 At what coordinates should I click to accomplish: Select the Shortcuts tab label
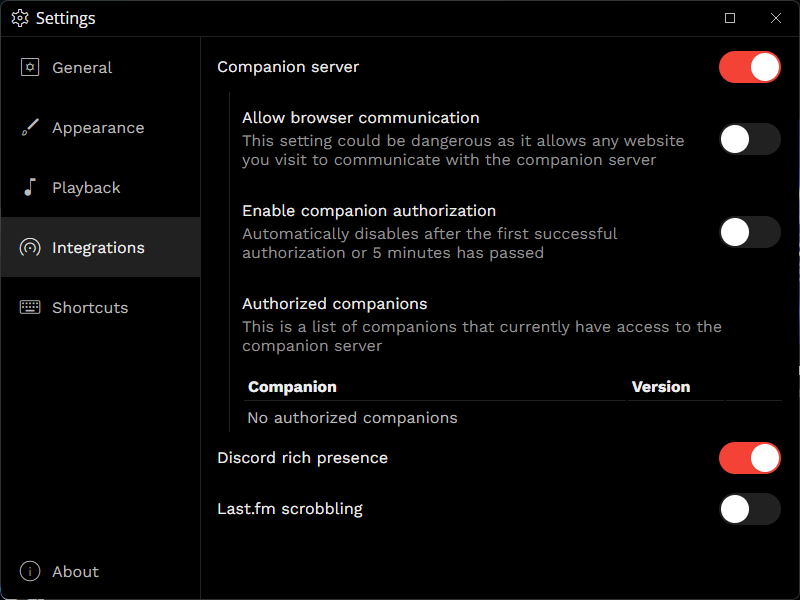pyautogui.click(x=90, y=308)
